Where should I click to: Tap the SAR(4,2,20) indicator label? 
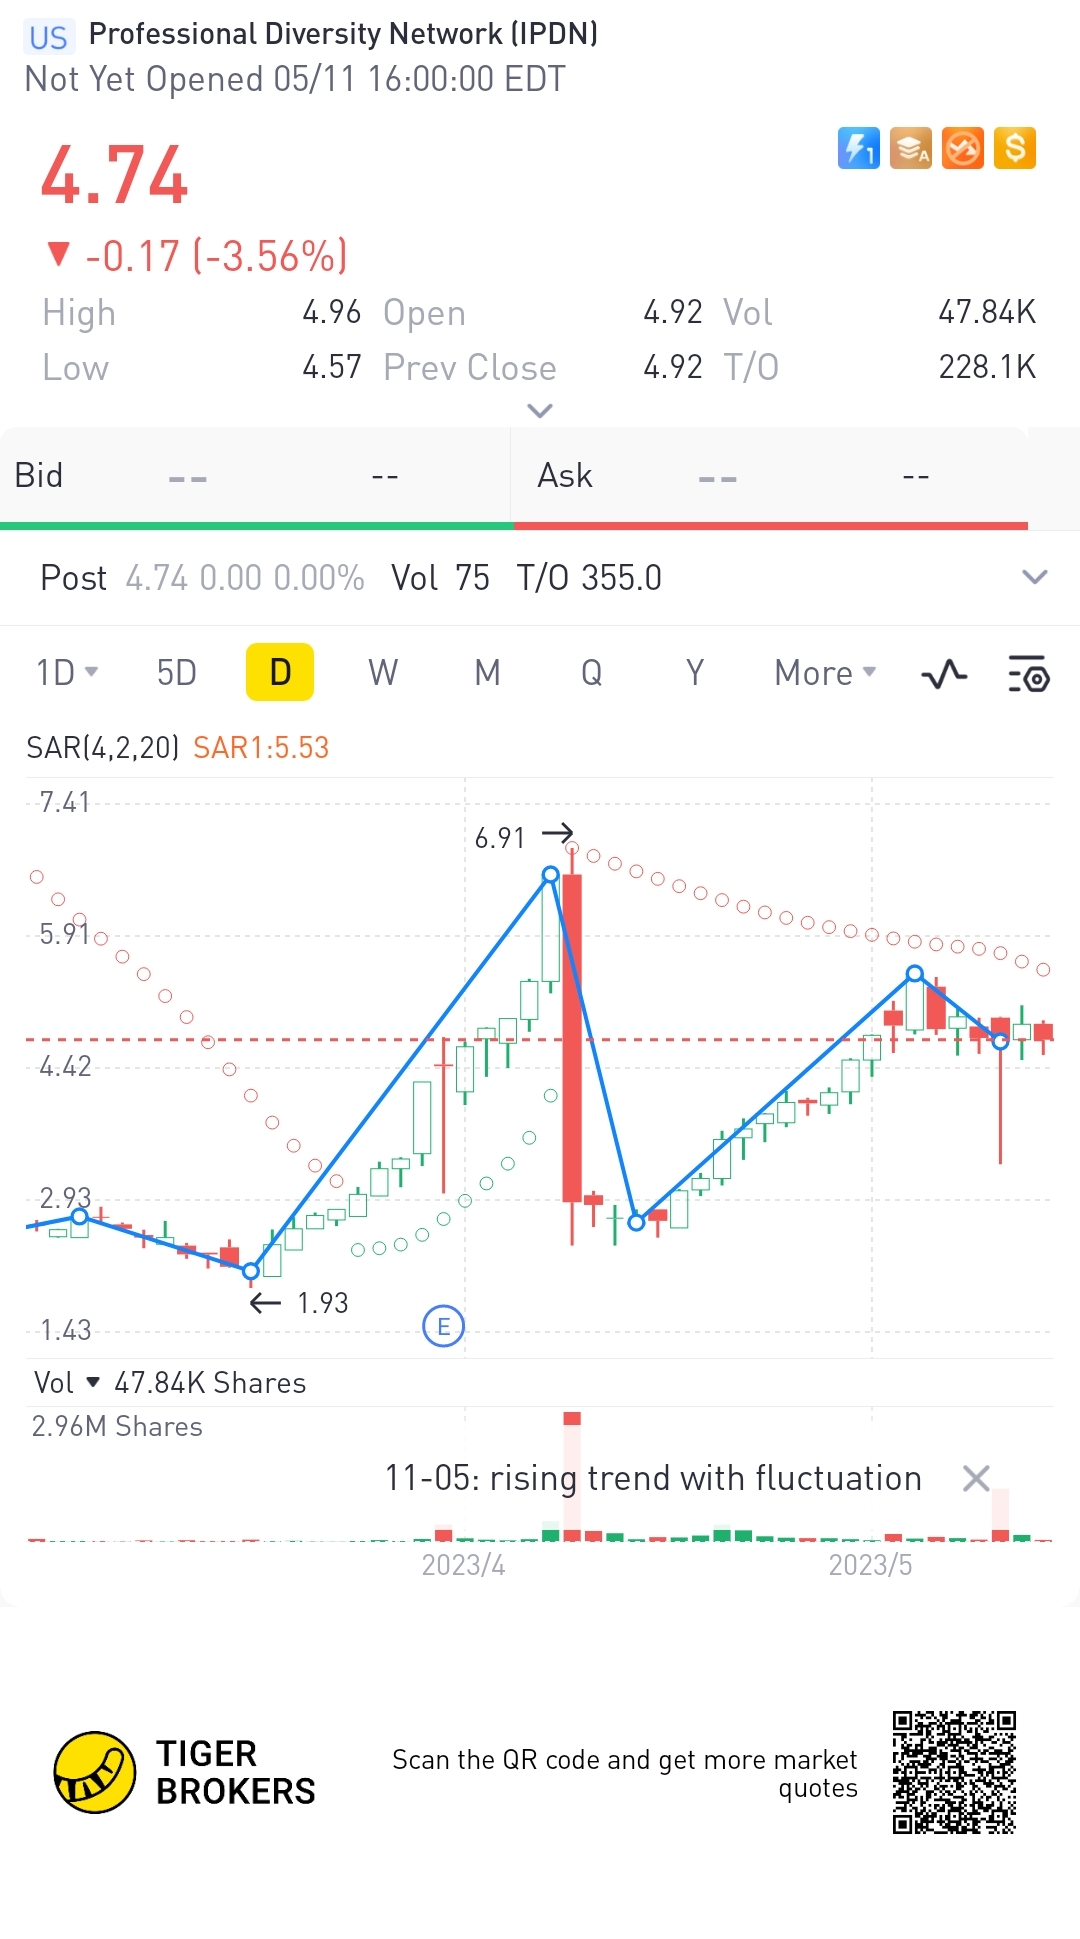(102, 747)
